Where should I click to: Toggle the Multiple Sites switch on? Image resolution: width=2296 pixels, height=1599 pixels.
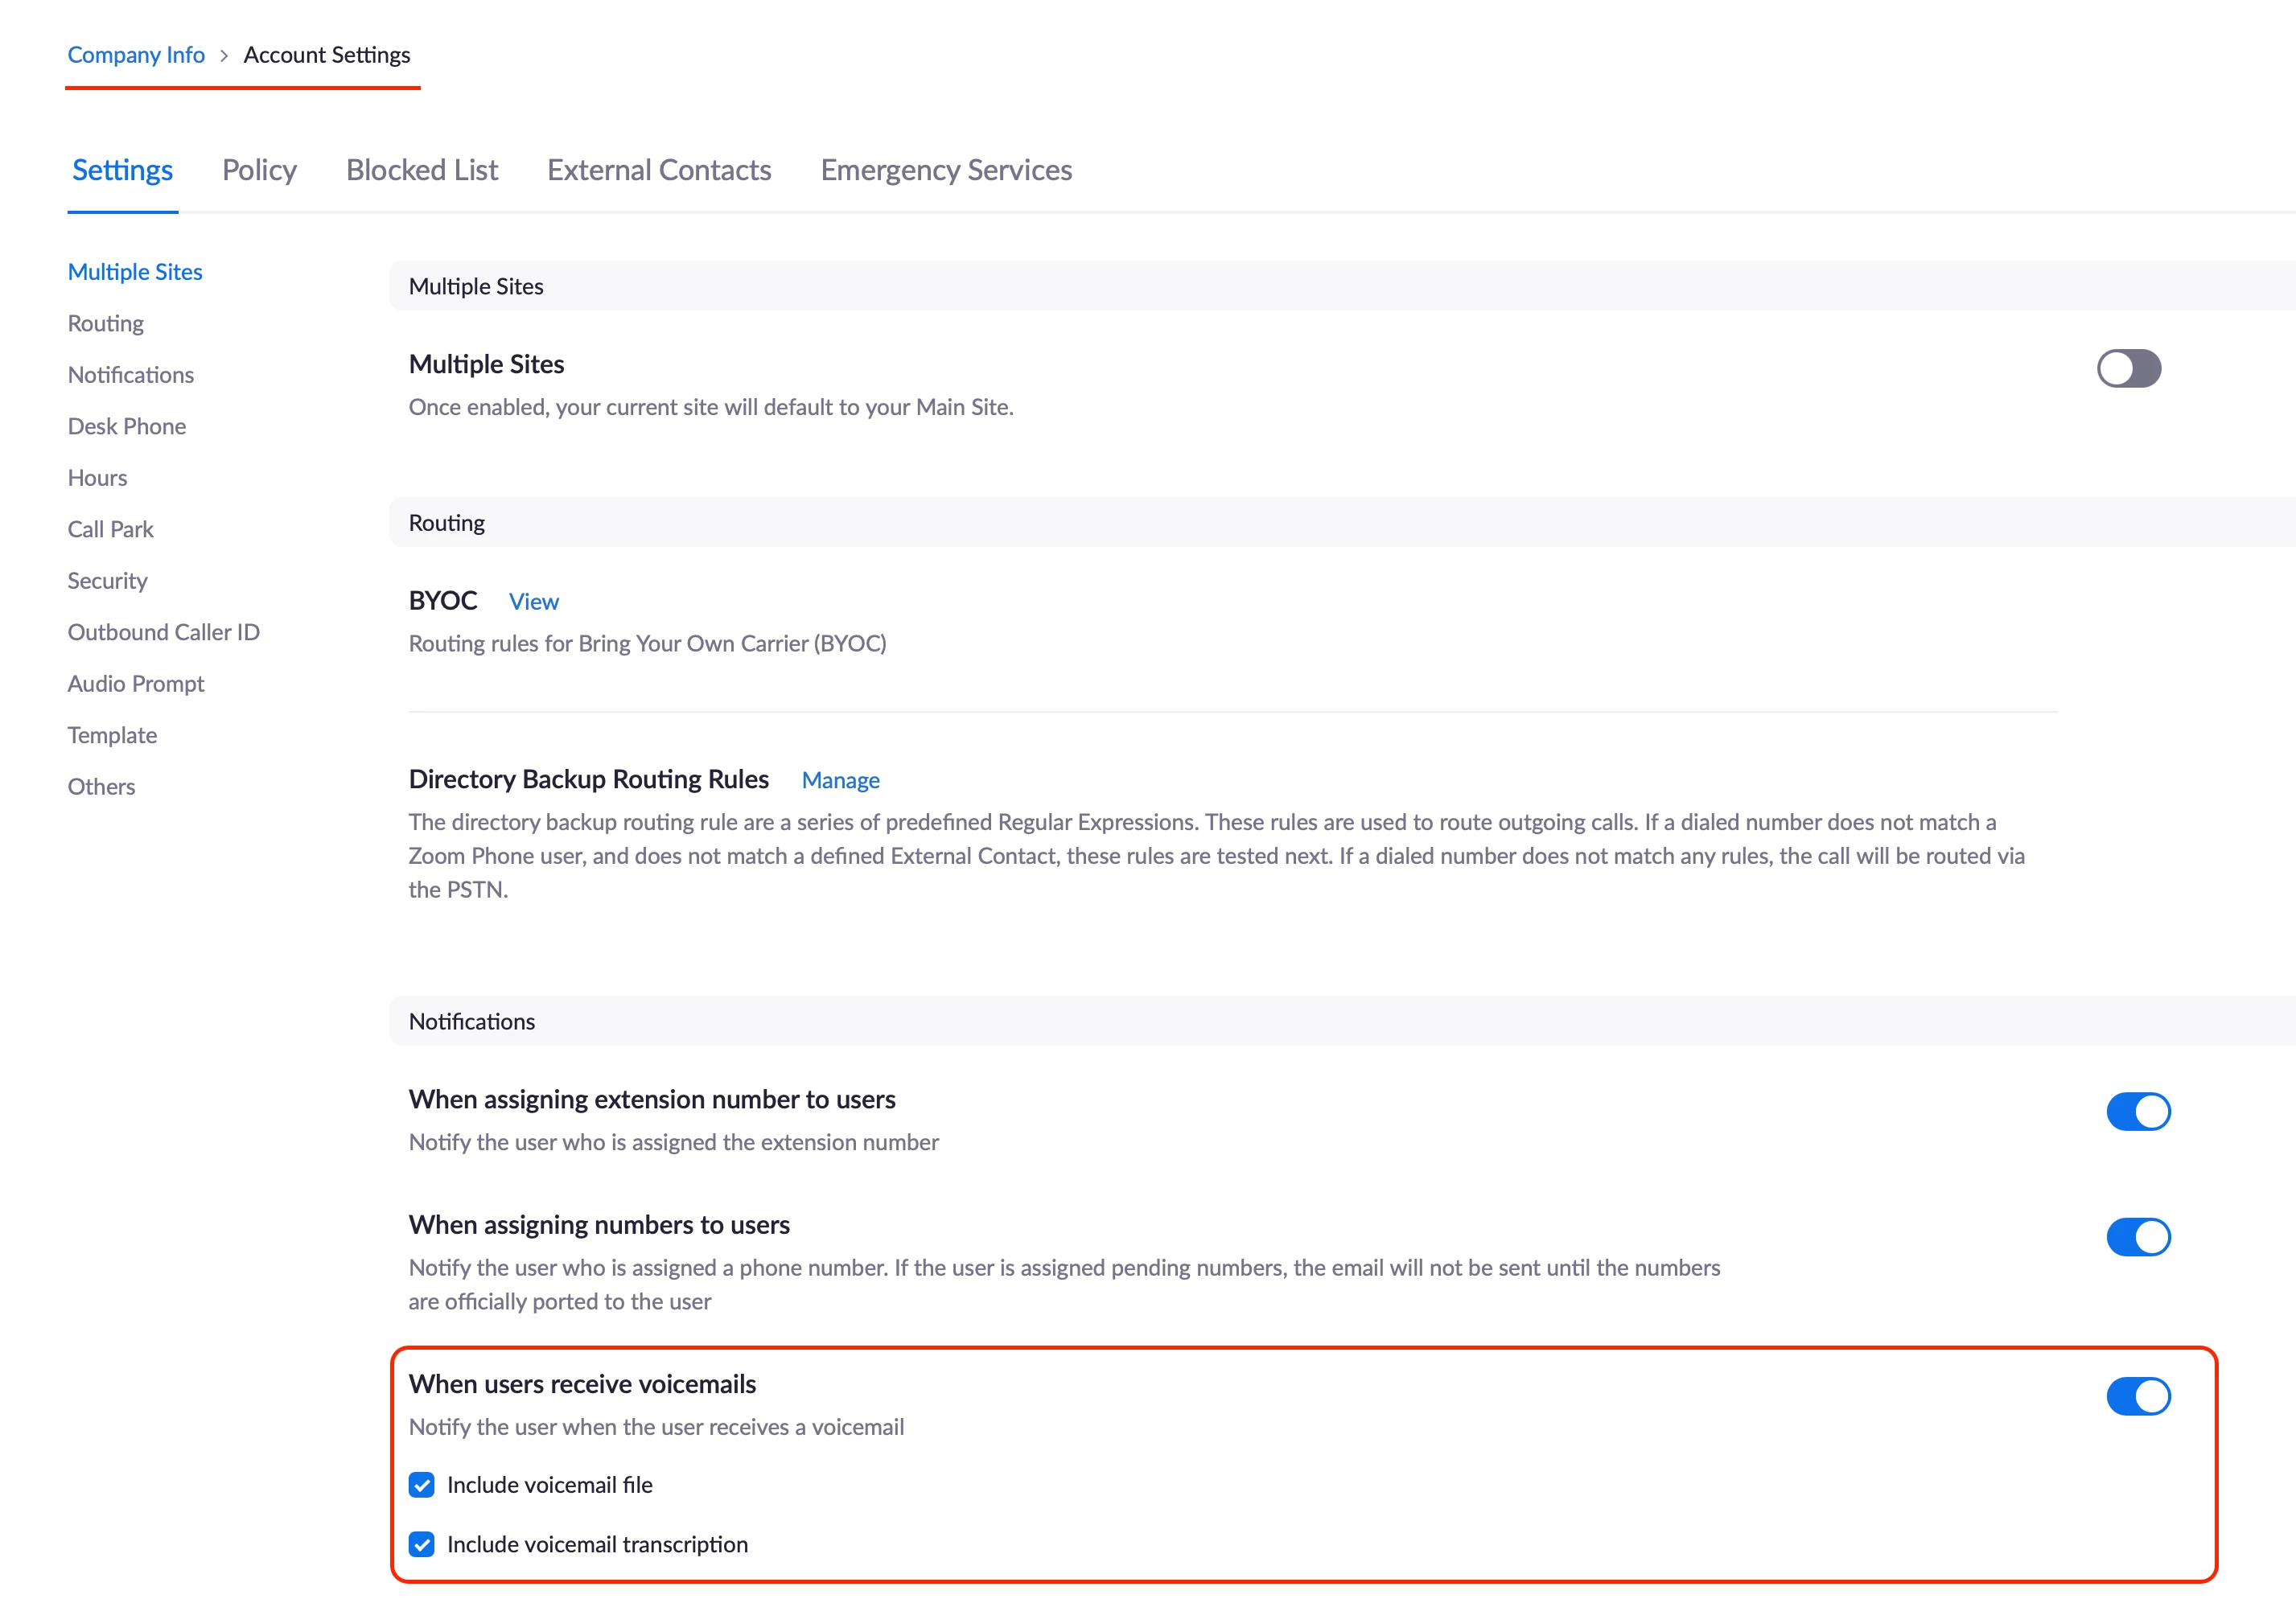pyautogui.click(x=2128, y=368)
